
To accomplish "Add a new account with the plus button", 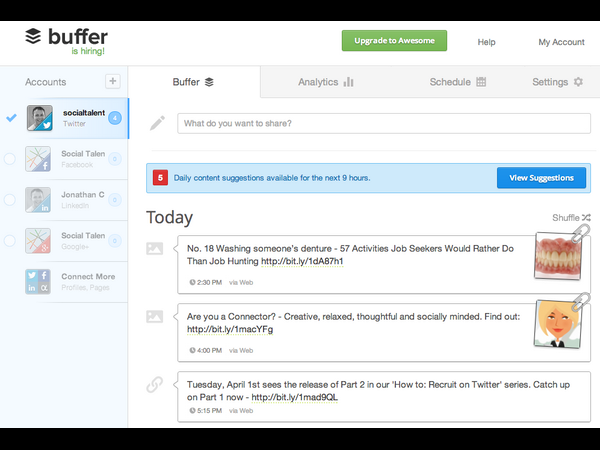I will click(113, 81).
